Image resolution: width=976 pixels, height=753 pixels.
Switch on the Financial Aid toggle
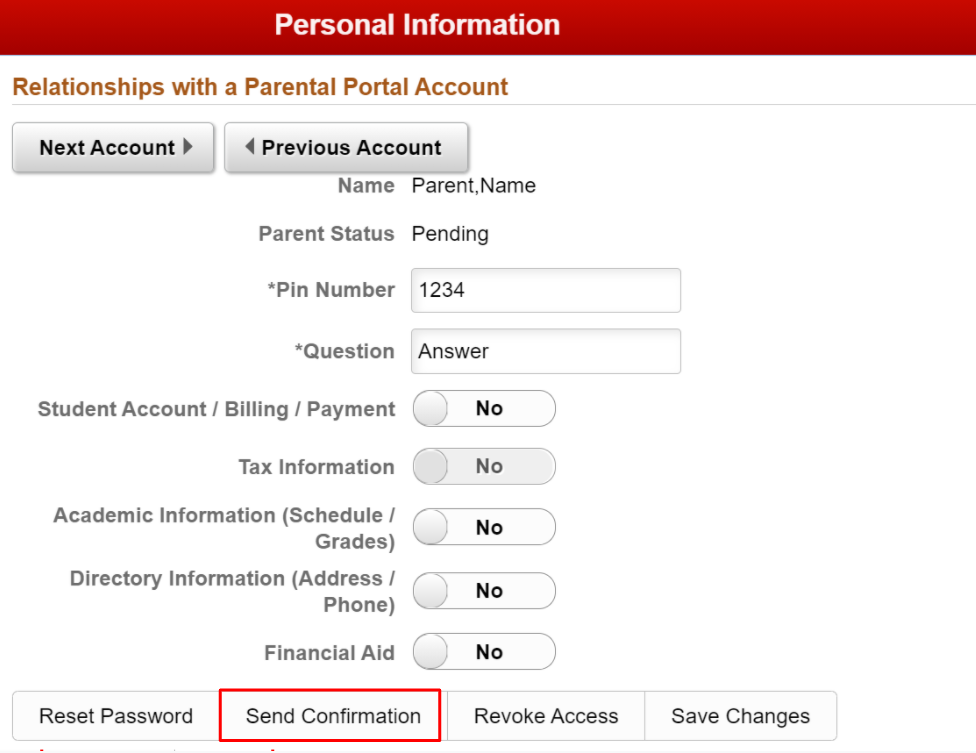coord(484,652)
